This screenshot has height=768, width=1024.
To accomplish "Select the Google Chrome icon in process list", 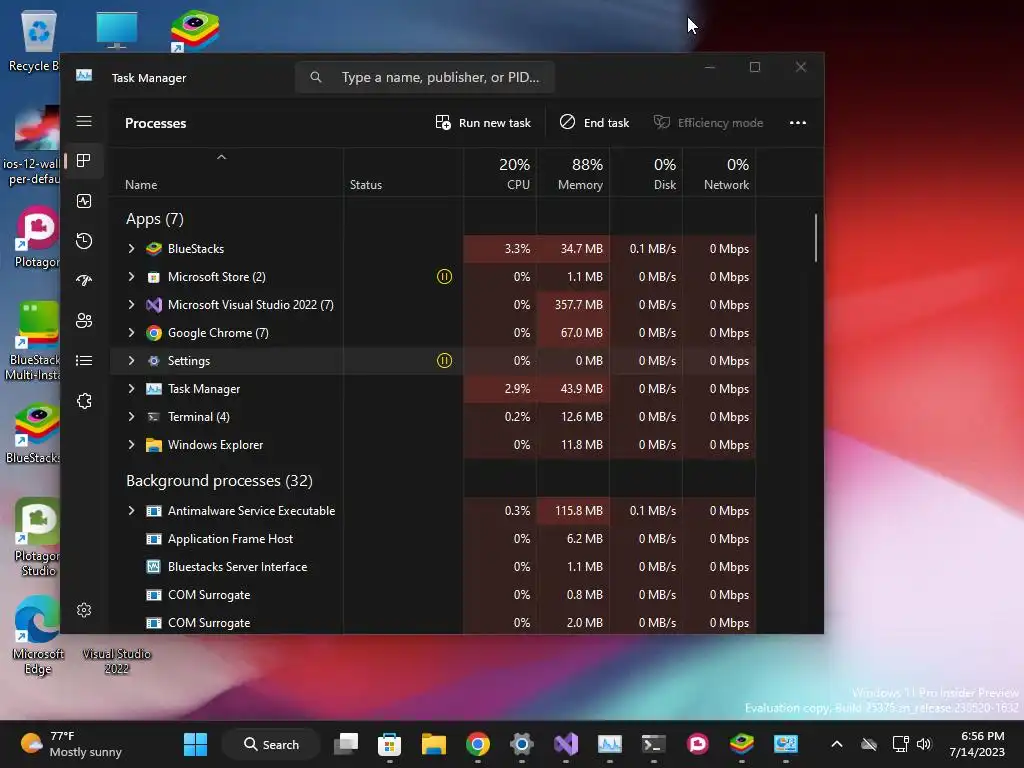I will tap(153, 333).
